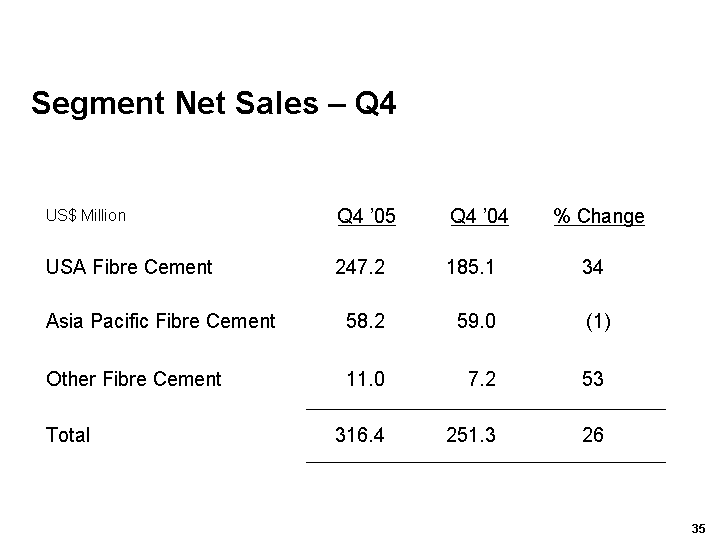Image resolution: width=720 pixels, height=540 pixels.
Task: Select the US$ Million label
Action: click(x=86, y=215)
